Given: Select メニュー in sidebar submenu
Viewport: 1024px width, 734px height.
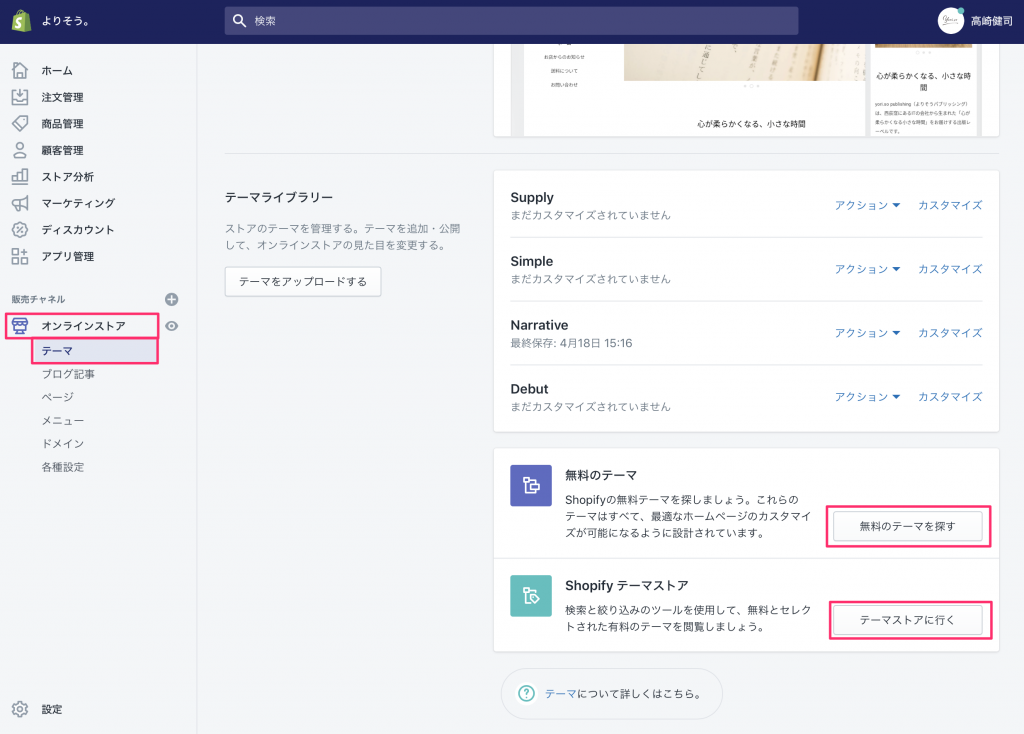Looking at the screenshot, I should pos(63,421).
